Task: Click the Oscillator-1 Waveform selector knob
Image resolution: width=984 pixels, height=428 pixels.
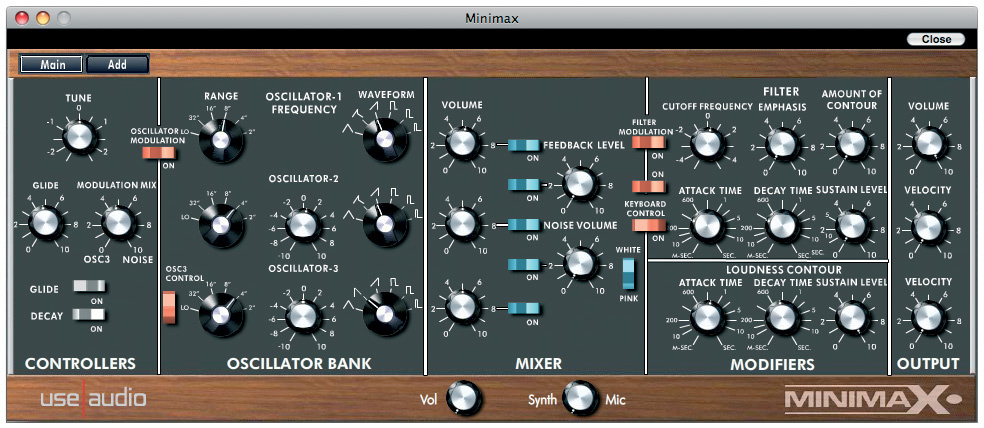Action: [x=385, y=140]
